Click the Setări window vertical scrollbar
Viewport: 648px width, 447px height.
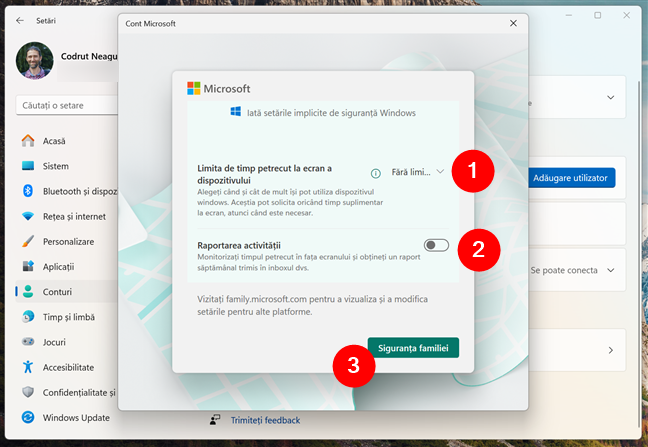coord(639,252)
